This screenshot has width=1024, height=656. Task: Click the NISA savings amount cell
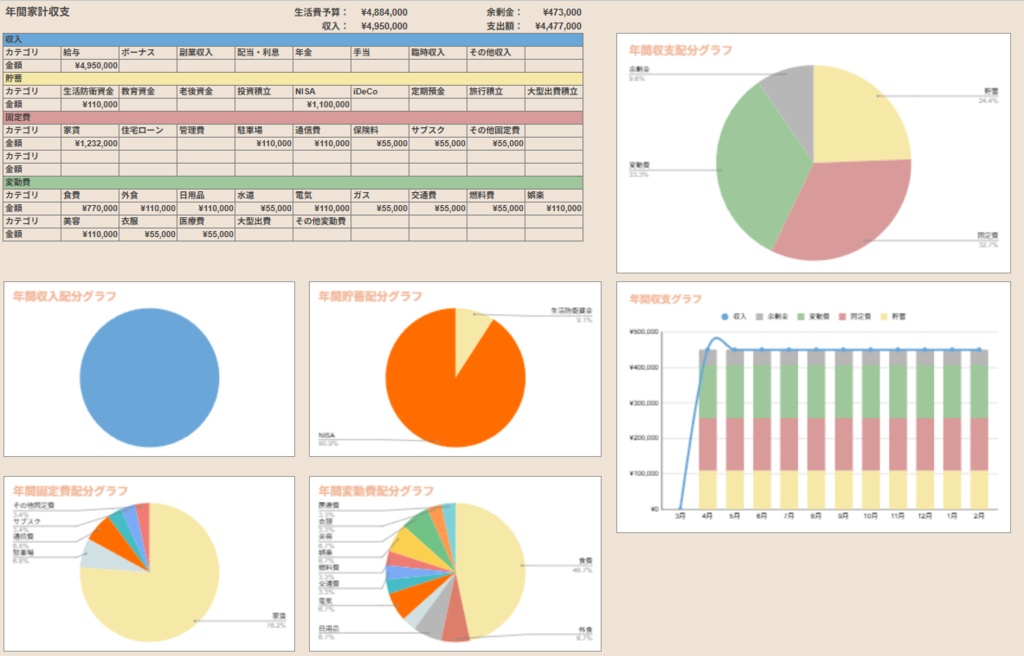[322, 105]
